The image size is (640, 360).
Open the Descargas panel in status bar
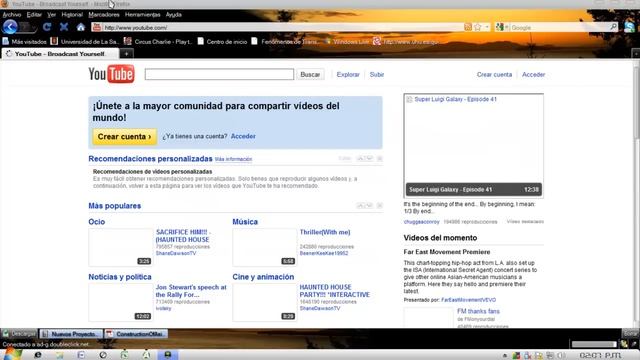tap(19, 334)
